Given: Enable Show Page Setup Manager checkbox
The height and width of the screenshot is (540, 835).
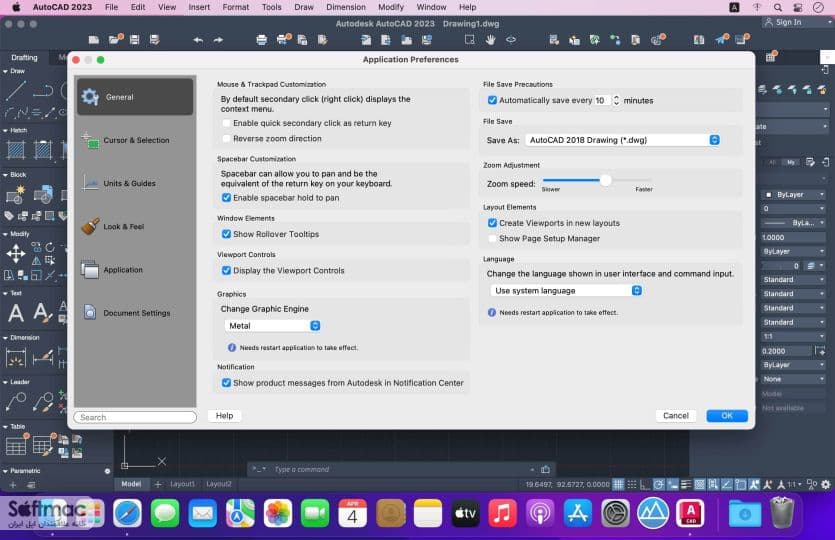Looking at the screenshot, I should [492, 239].
